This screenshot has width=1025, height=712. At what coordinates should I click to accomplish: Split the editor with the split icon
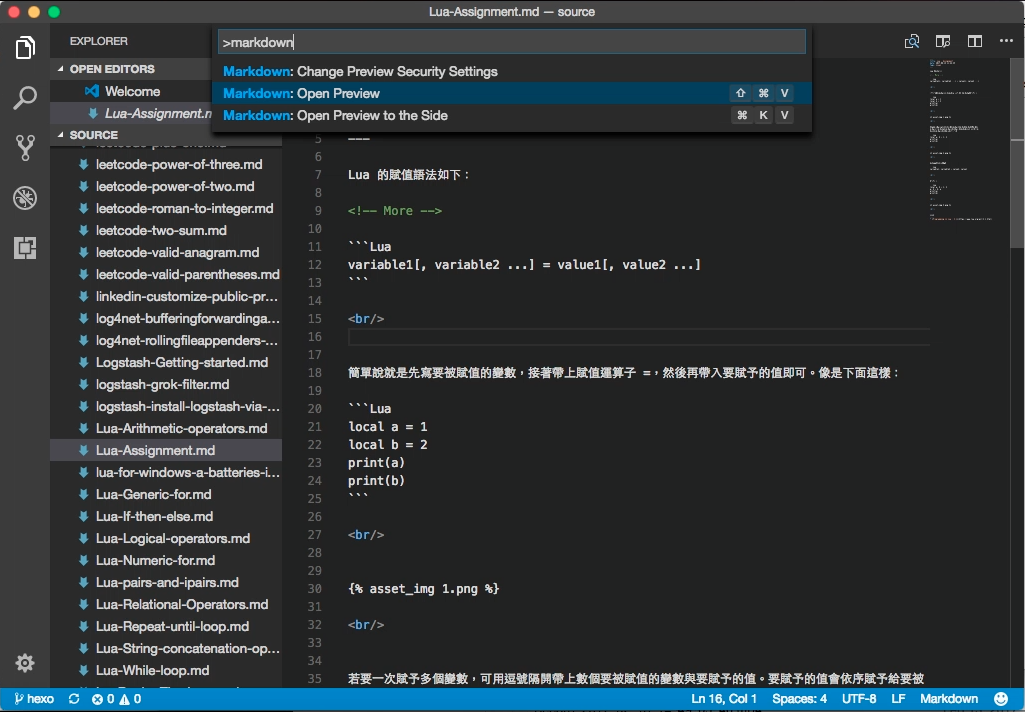(x=975, y=42)
